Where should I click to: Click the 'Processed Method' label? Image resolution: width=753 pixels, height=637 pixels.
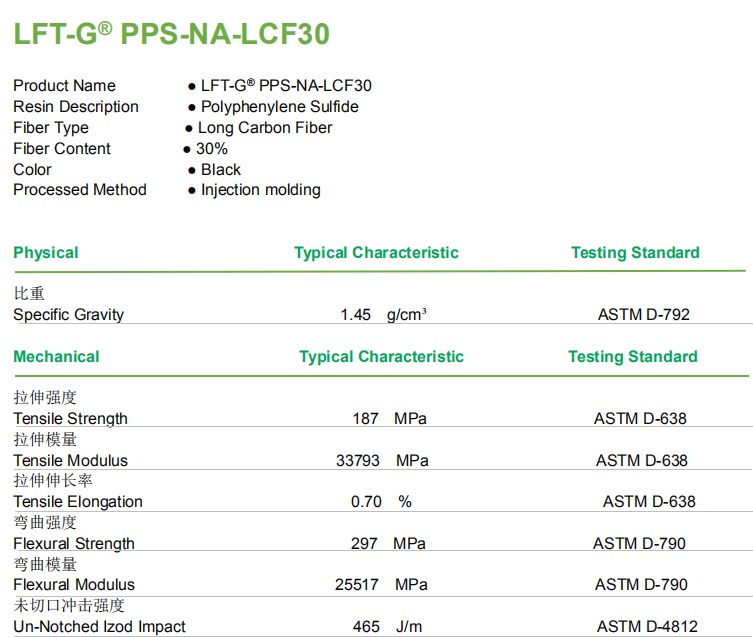click(80, 190)
